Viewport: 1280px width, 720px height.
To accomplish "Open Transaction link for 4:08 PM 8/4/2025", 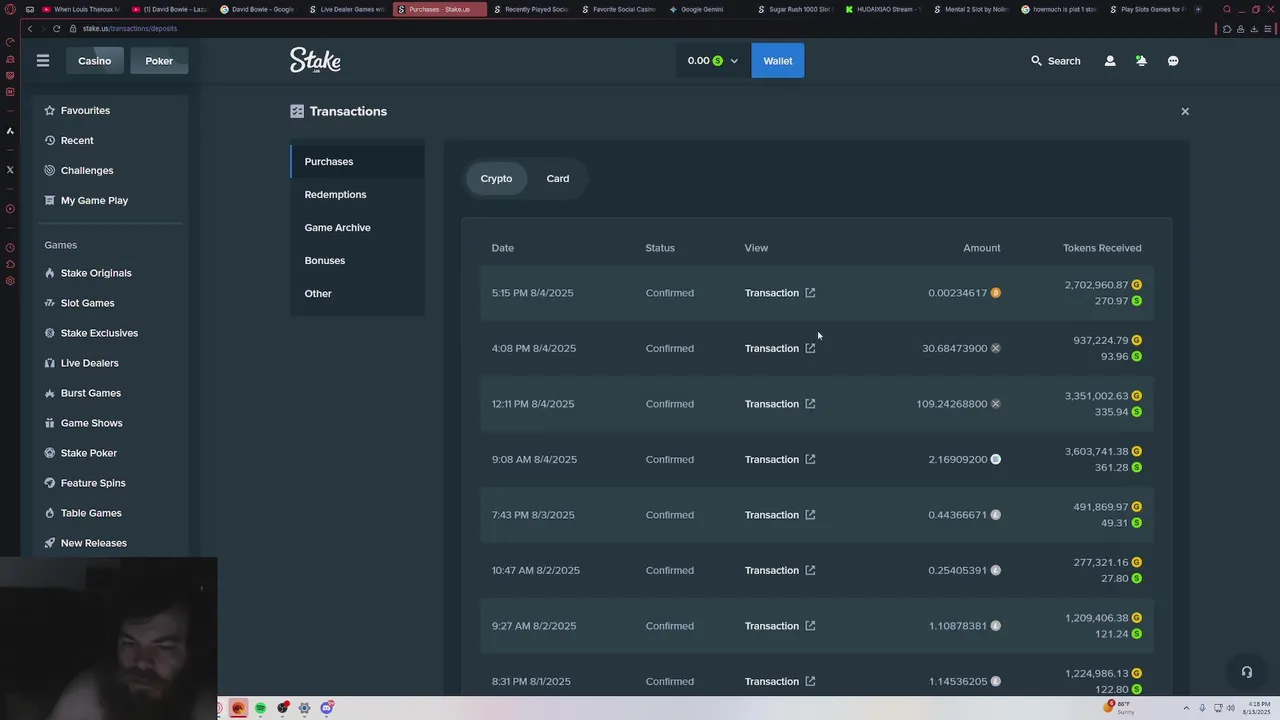I will (x=780, y=348).
